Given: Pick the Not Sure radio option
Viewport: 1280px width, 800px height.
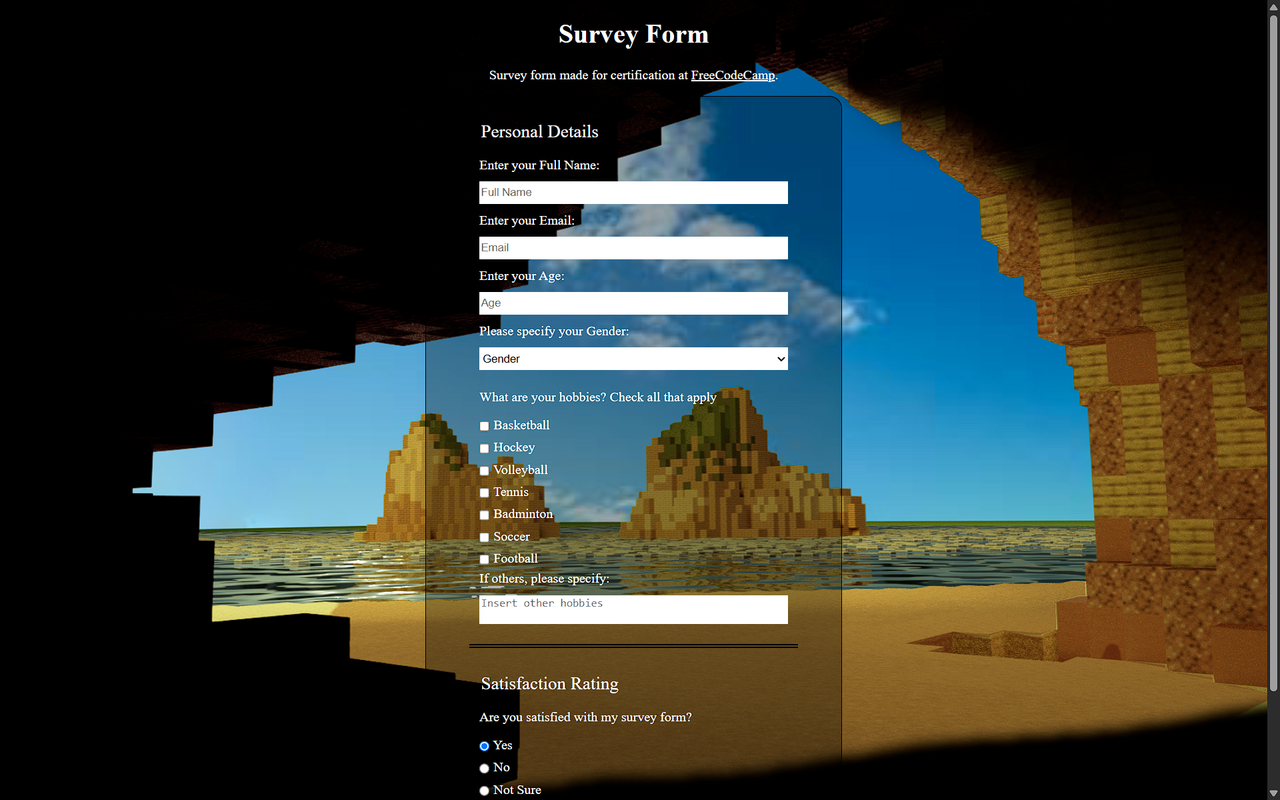Looking at the screenshot, I should [x=484, y=790].
